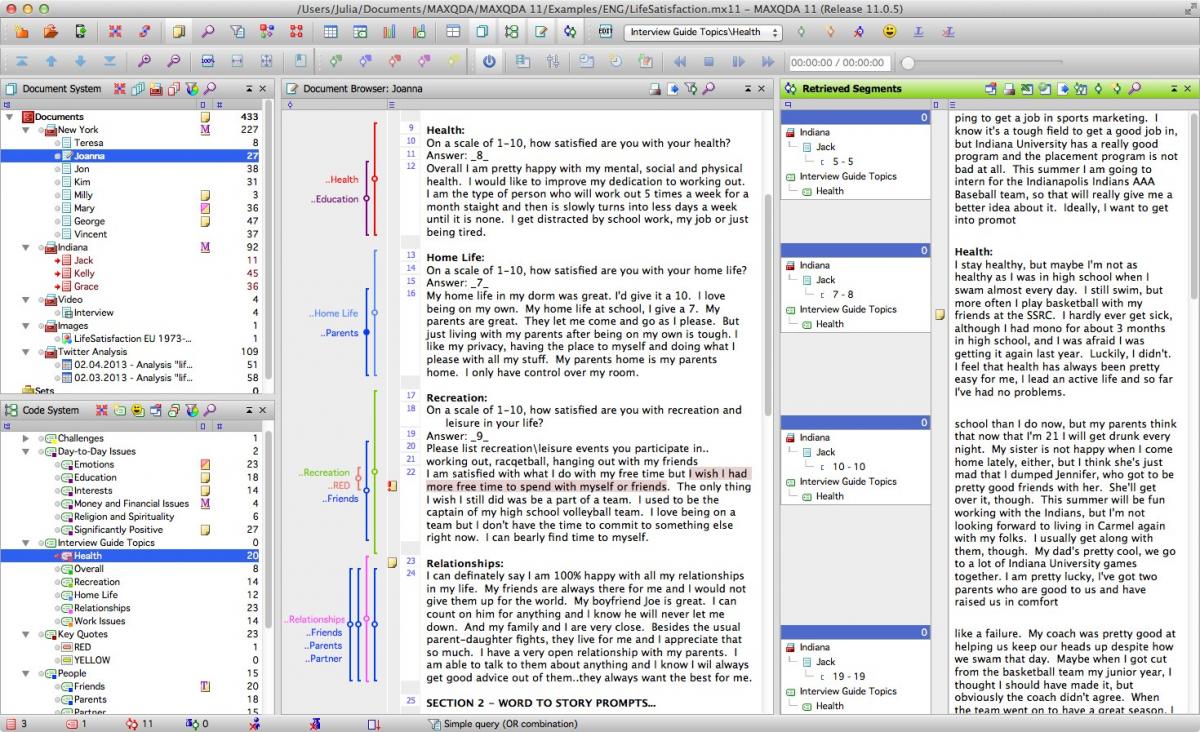
Task: Open the Interview Guide Topics\Health code dropdown
Action: pyautogui.click(x=703, y=32)
